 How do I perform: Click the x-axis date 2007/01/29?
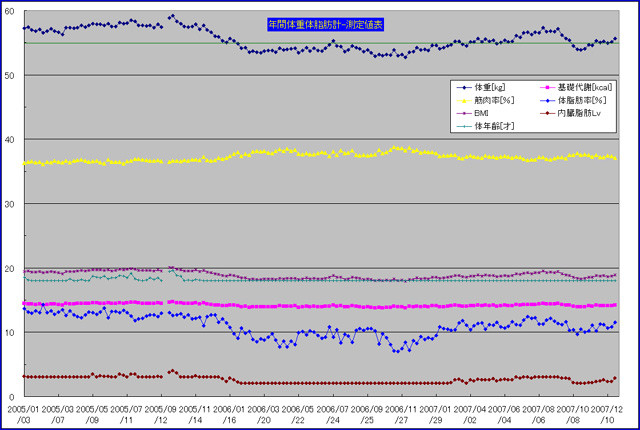436,414
